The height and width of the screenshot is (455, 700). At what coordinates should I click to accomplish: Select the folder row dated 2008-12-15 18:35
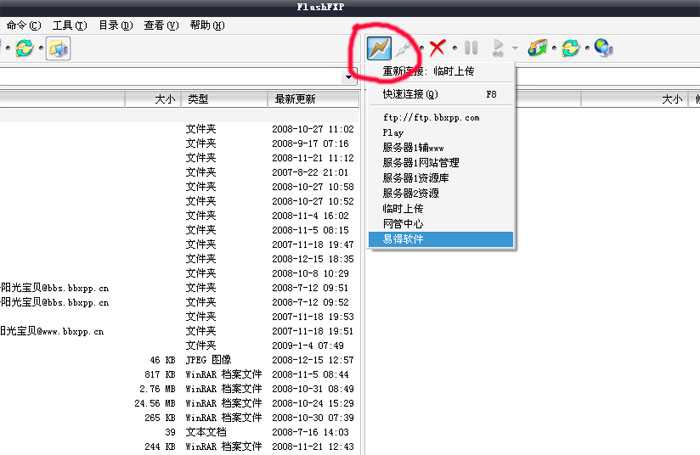179,259
